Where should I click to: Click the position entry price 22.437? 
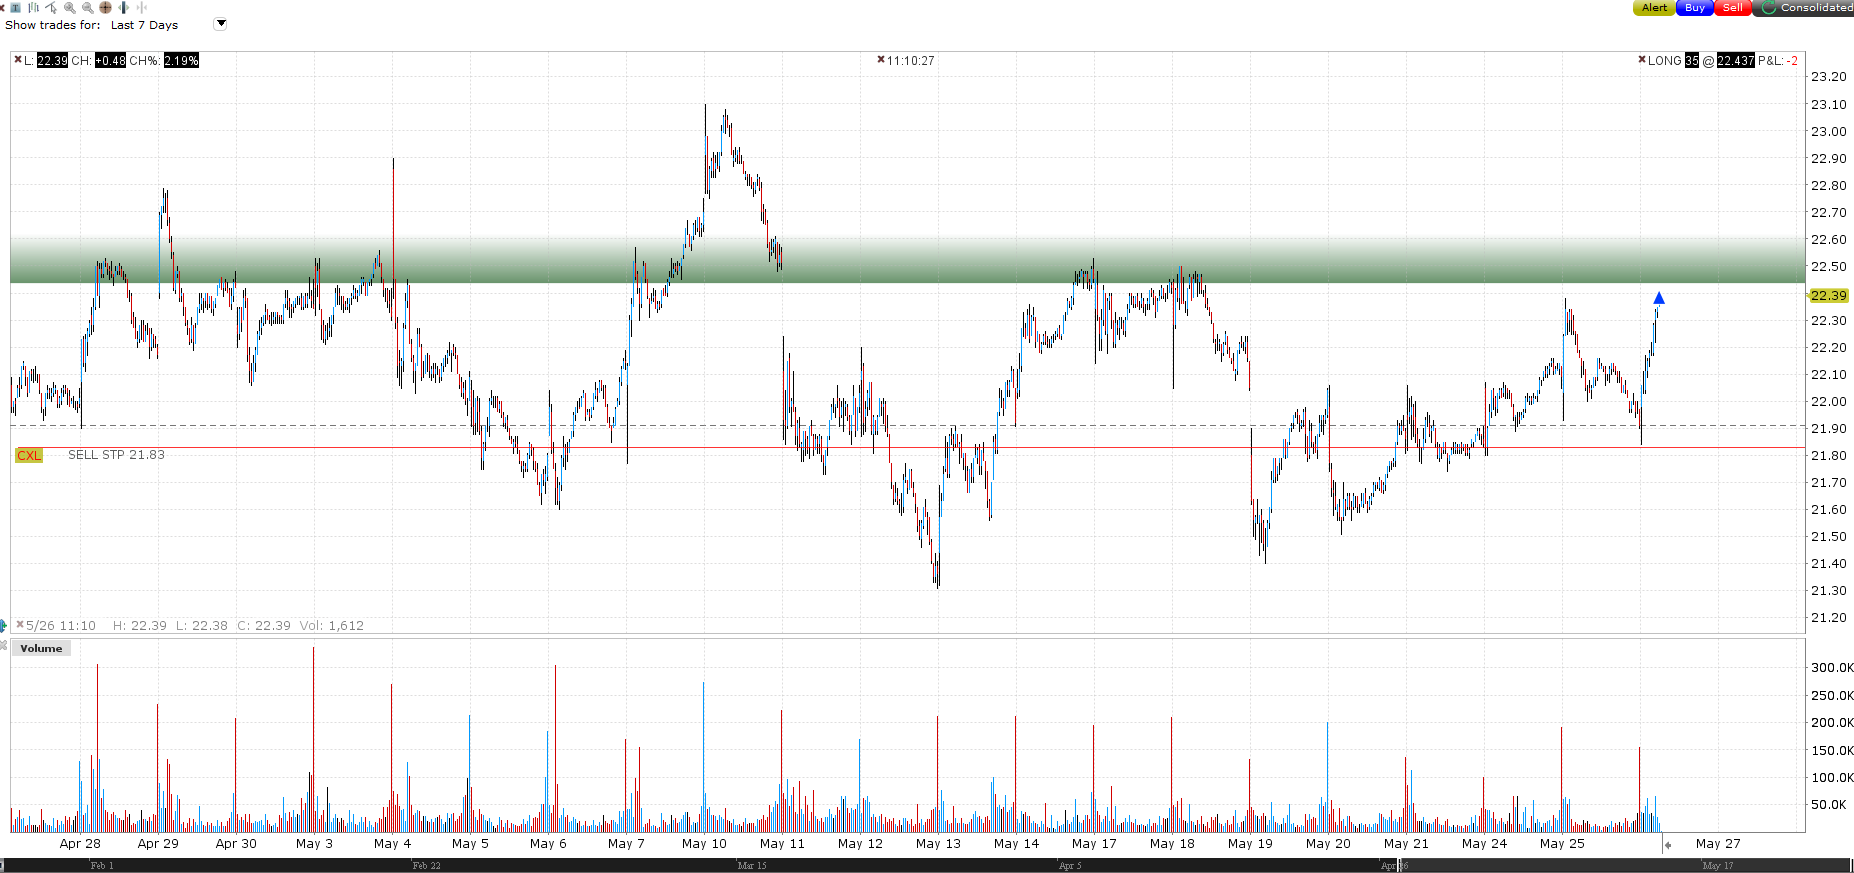coord(1736,61)
